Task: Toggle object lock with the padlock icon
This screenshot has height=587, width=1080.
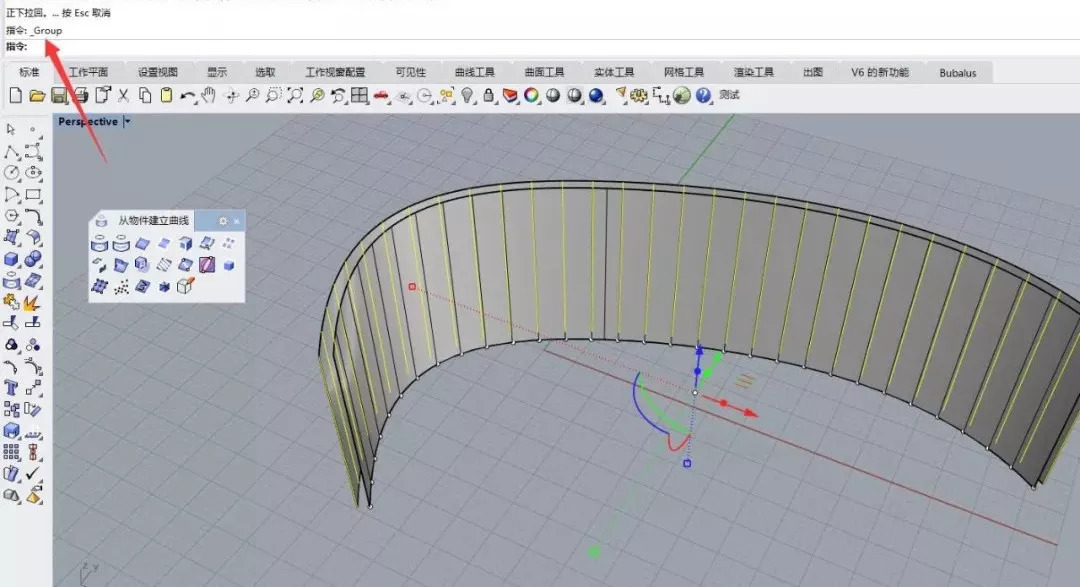Action: click(x=489, y=95)
